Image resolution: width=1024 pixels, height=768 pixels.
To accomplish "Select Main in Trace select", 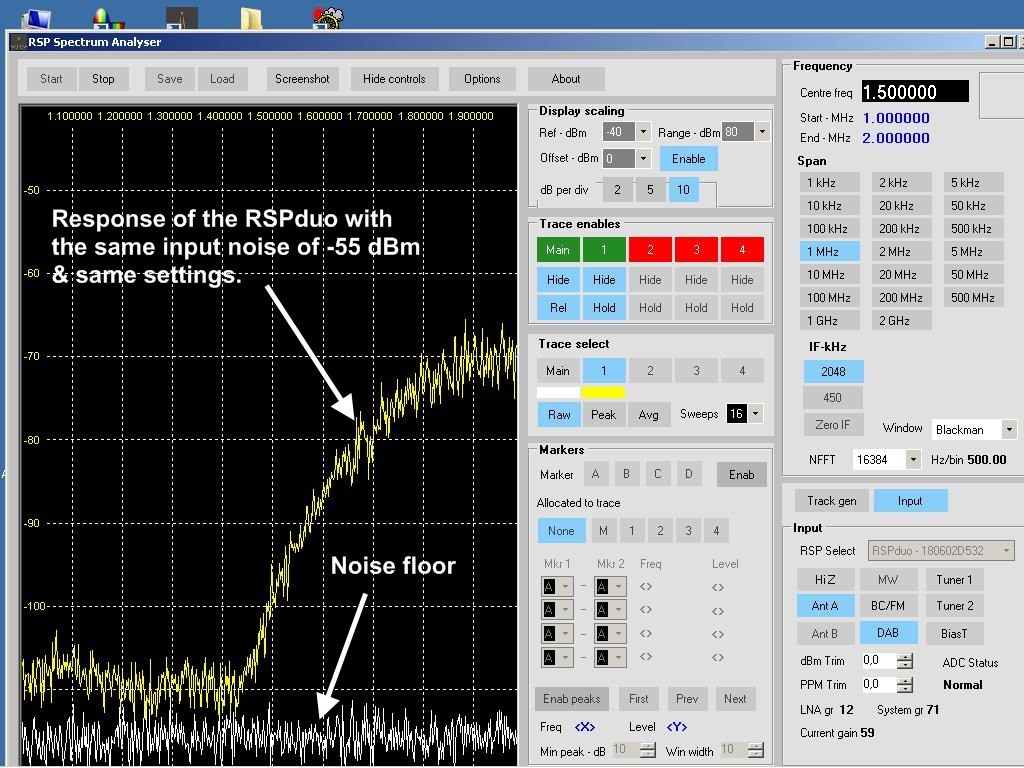I will pos(558,371).
